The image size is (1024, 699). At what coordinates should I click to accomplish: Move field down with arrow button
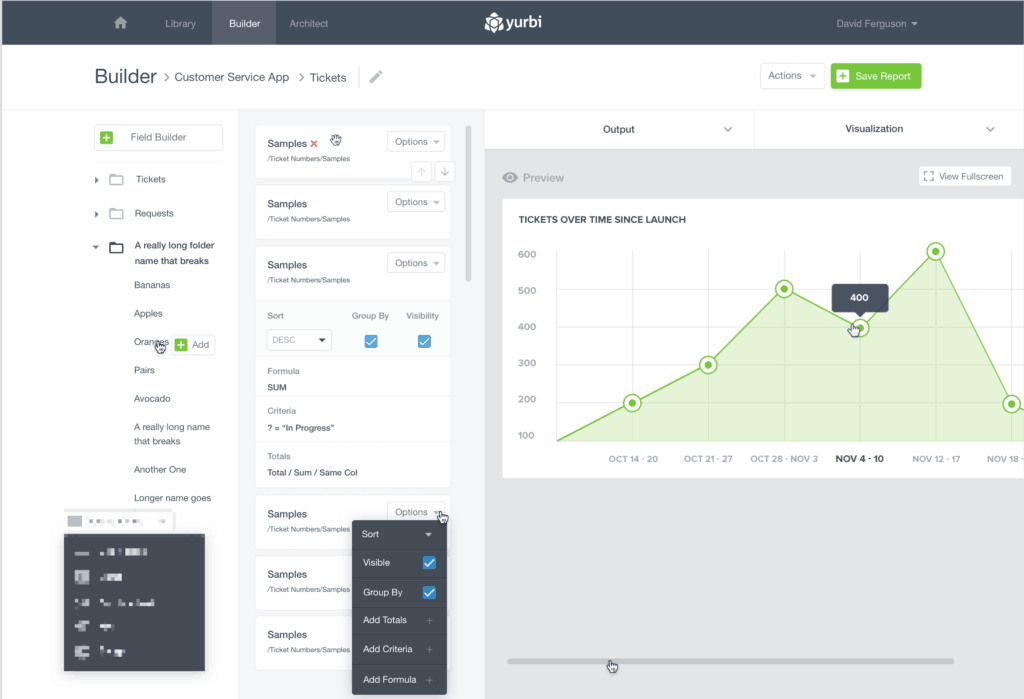(444, 171)
